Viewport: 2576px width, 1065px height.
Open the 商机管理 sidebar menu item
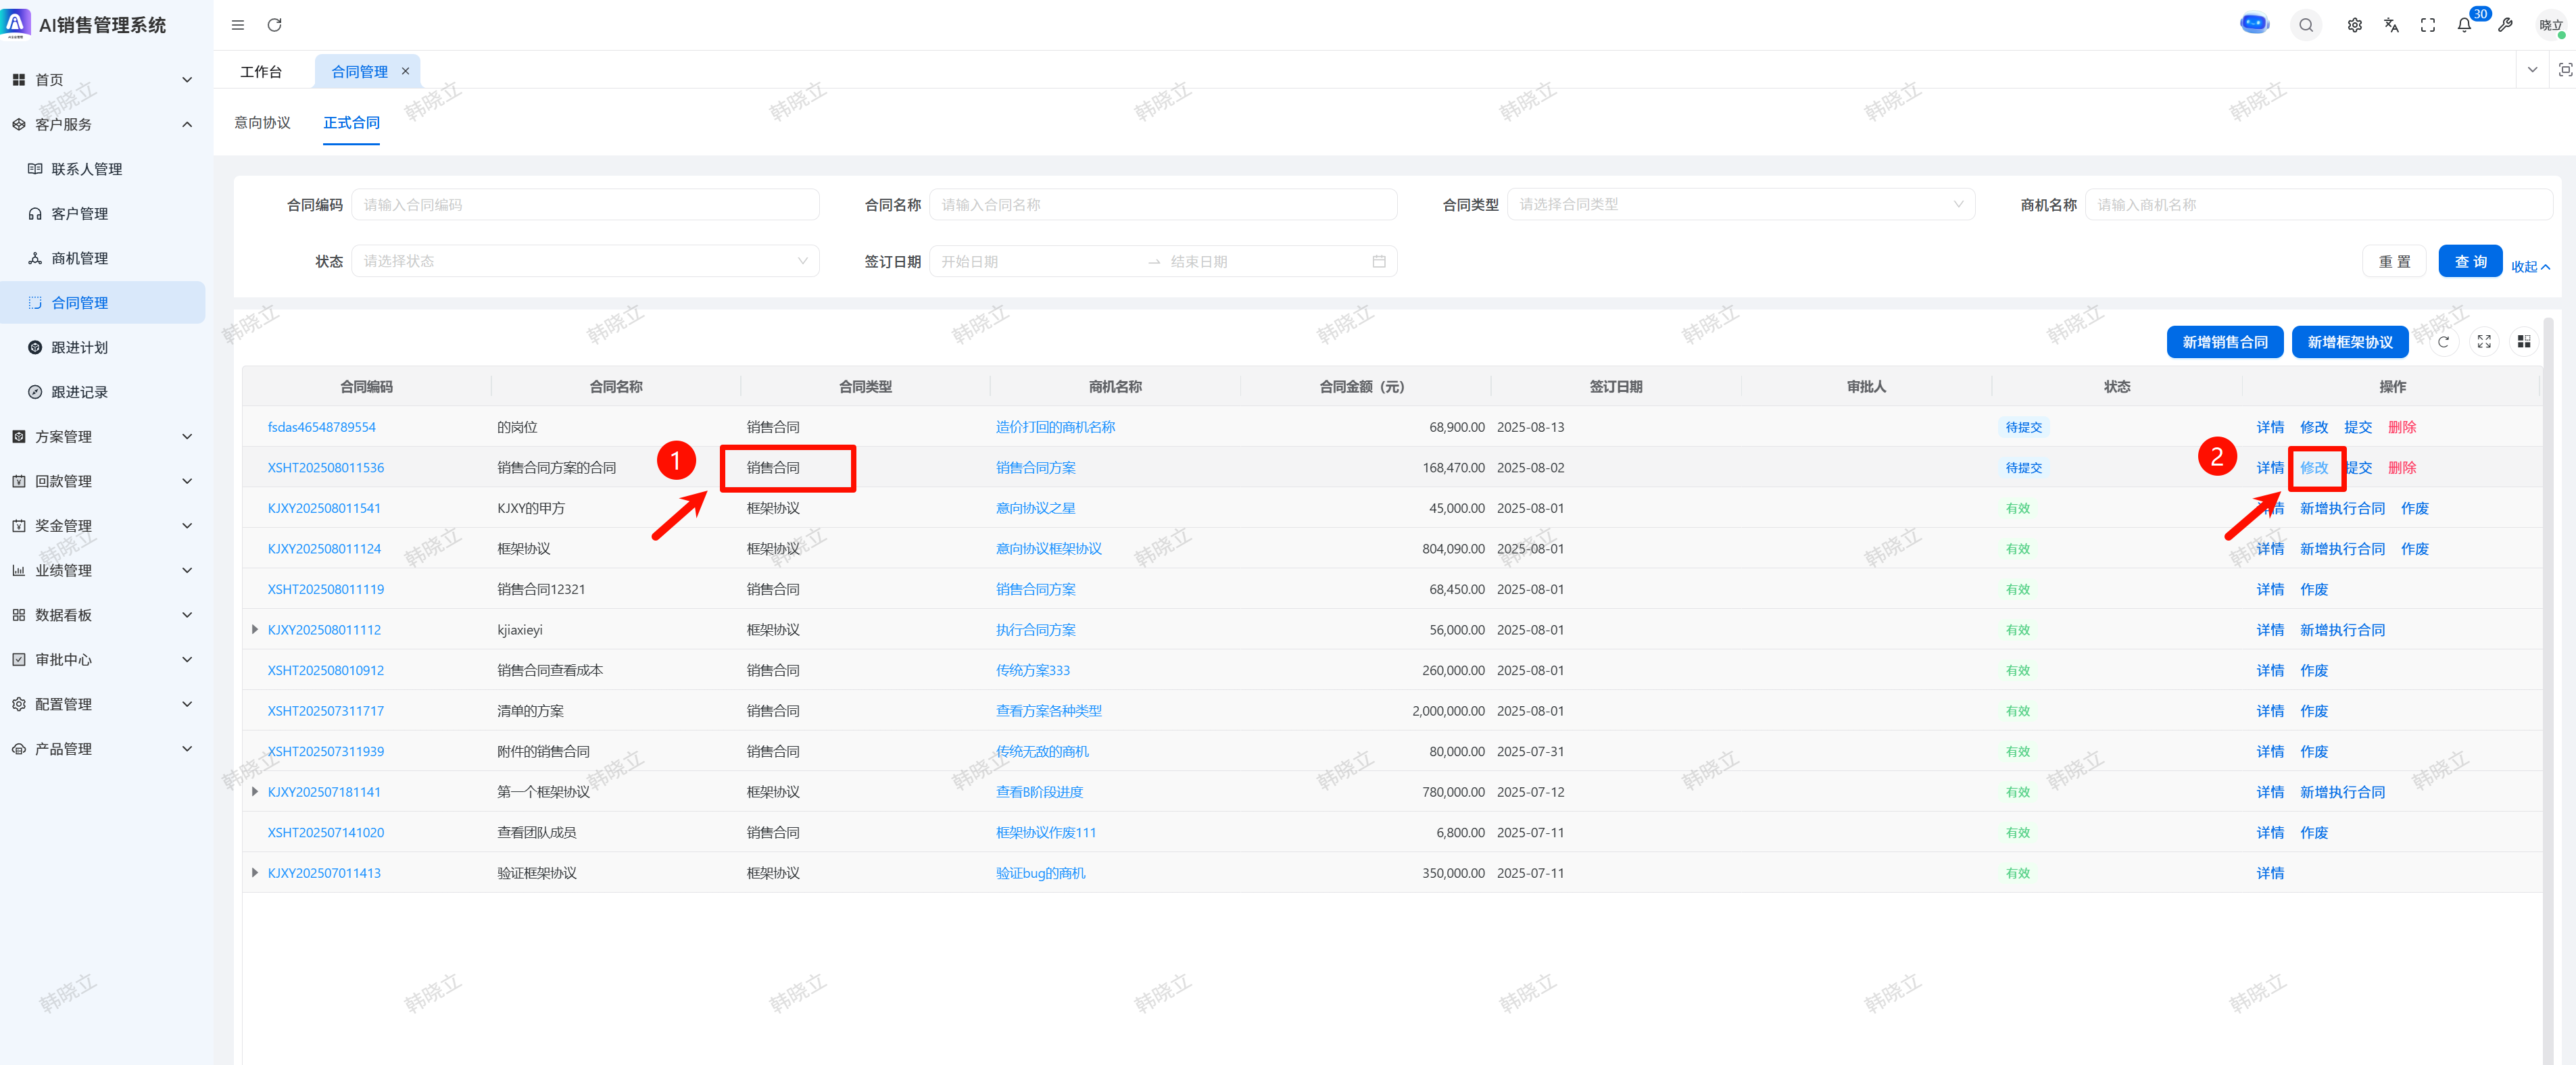coord(79,258)
